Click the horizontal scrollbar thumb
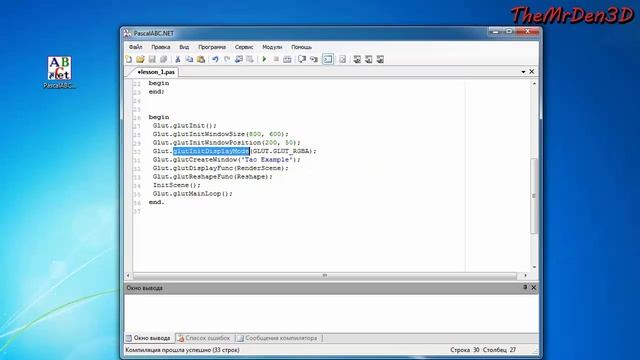Image resolution: width=640 pixels, height=360 pixels. pyautogui.click(x=325, y=276)
